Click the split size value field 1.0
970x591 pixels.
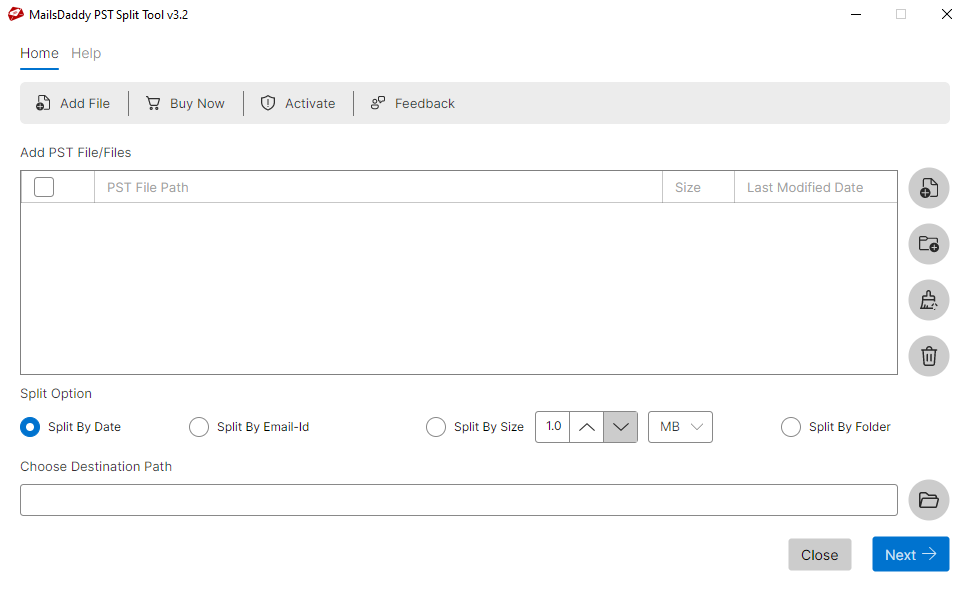coord(552,427)
